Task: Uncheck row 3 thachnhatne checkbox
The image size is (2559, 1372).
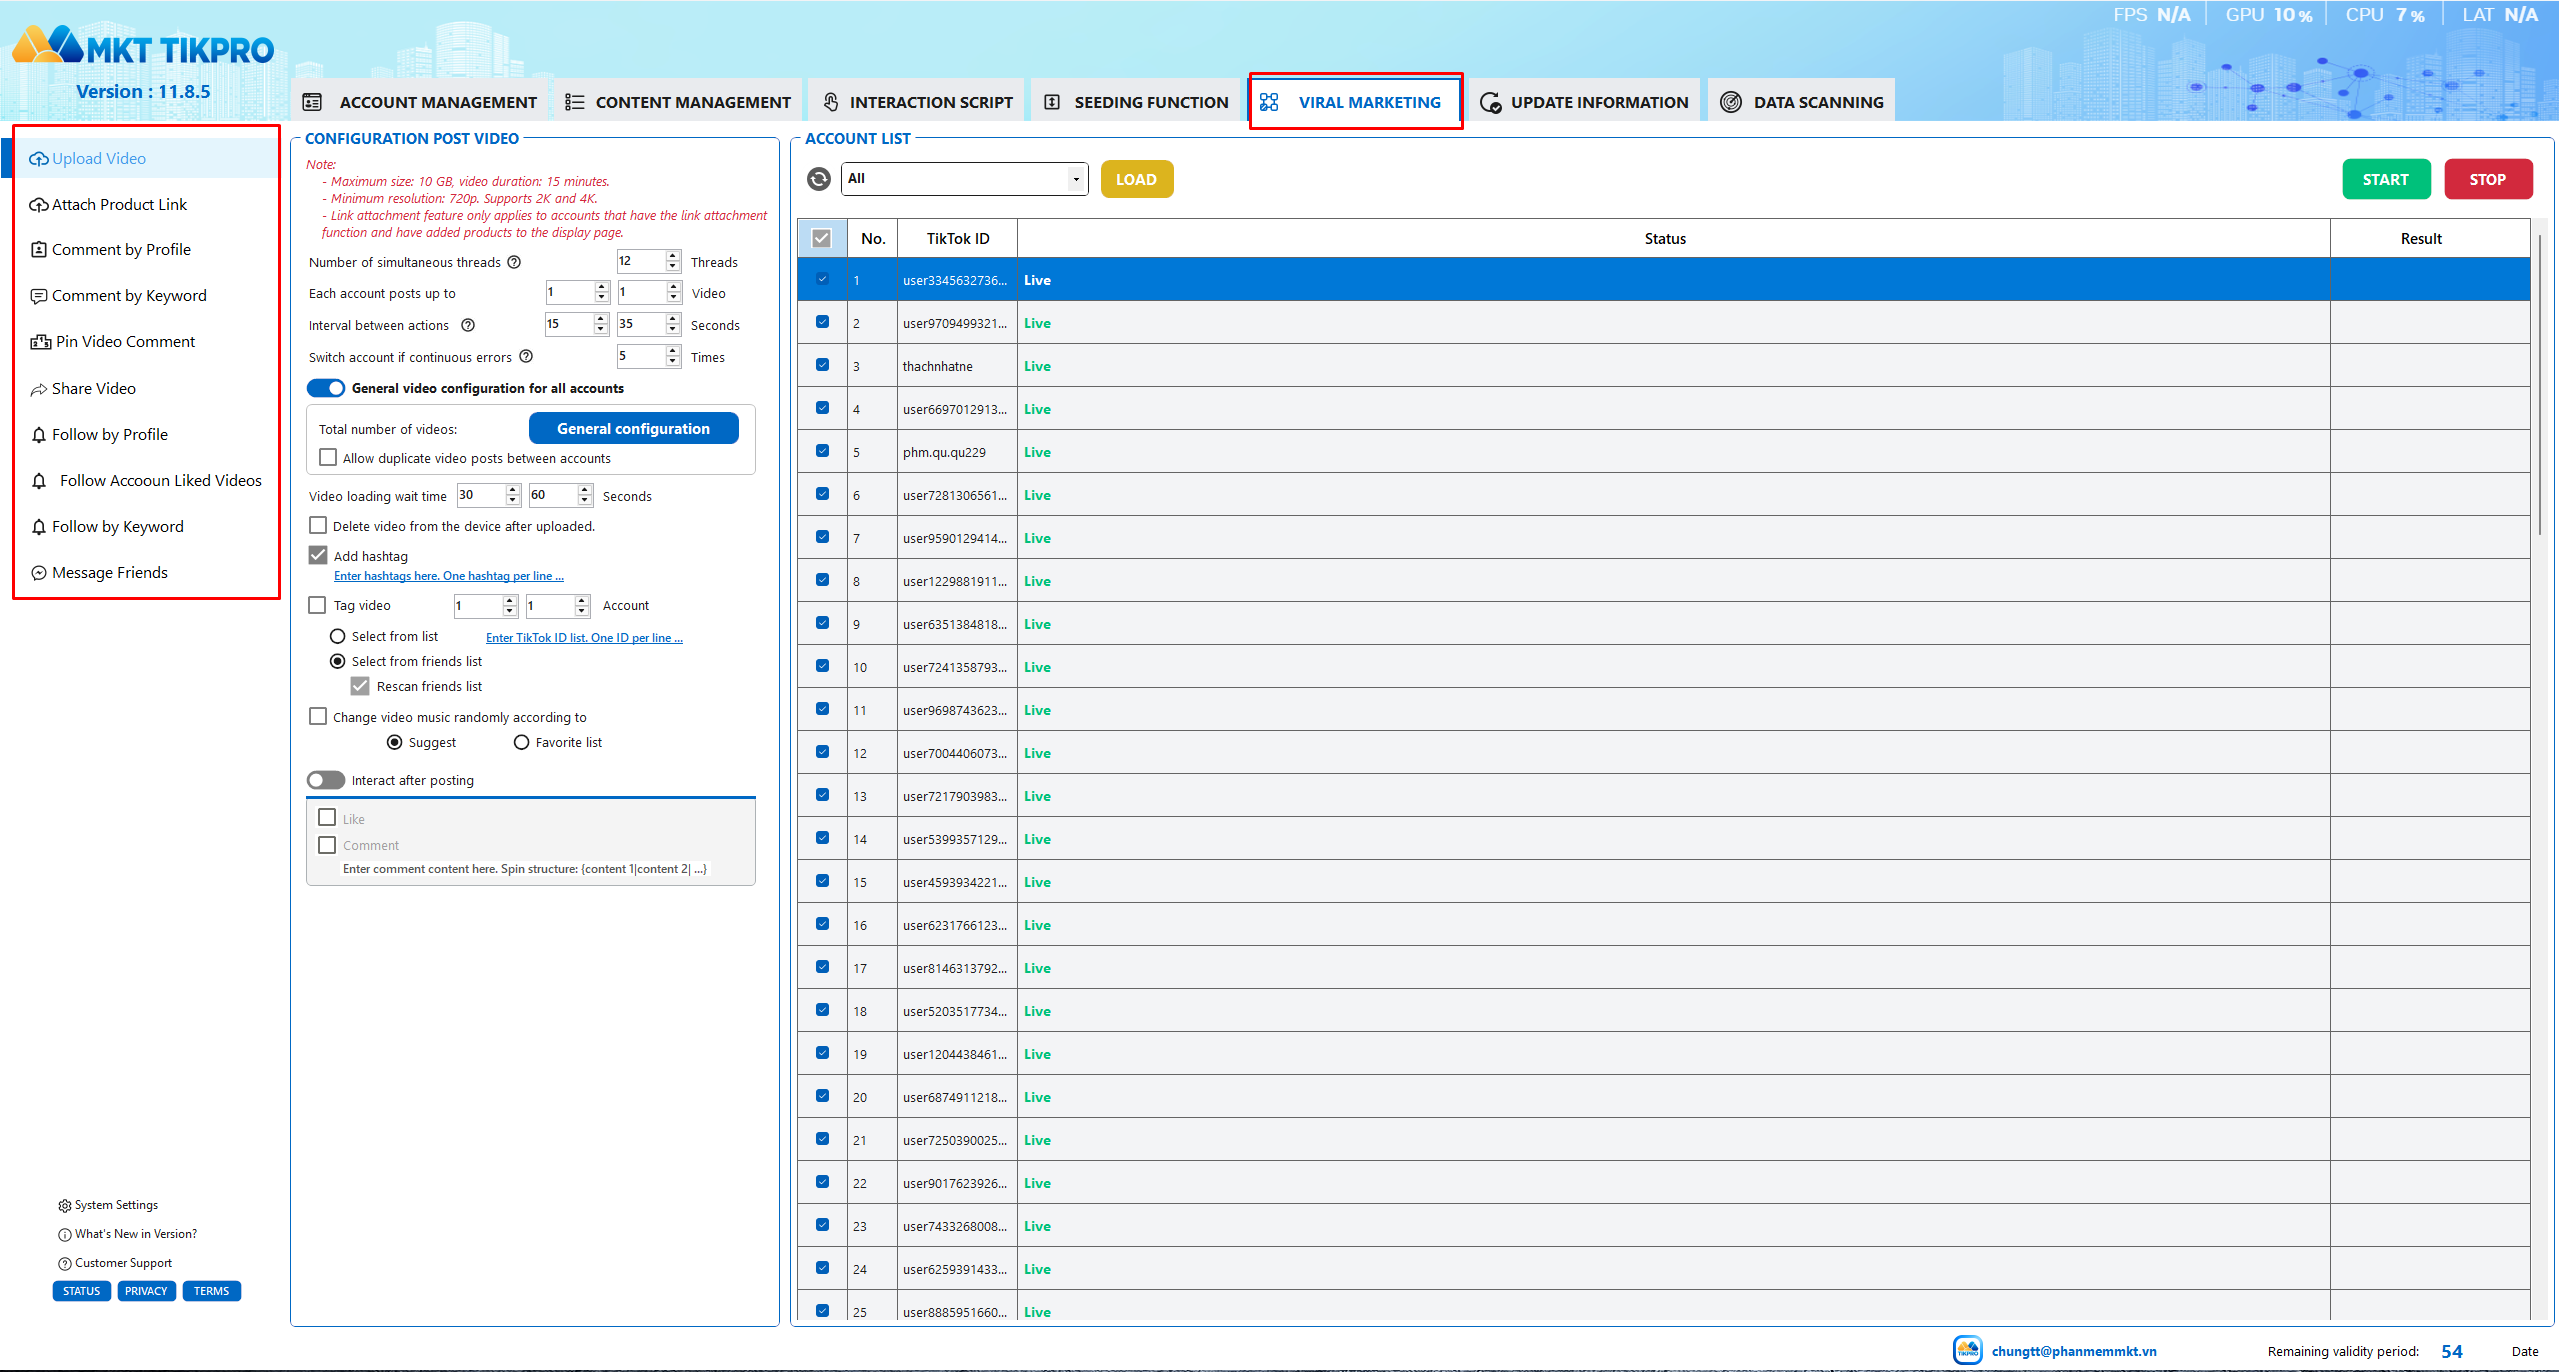Action: point(822,365)
